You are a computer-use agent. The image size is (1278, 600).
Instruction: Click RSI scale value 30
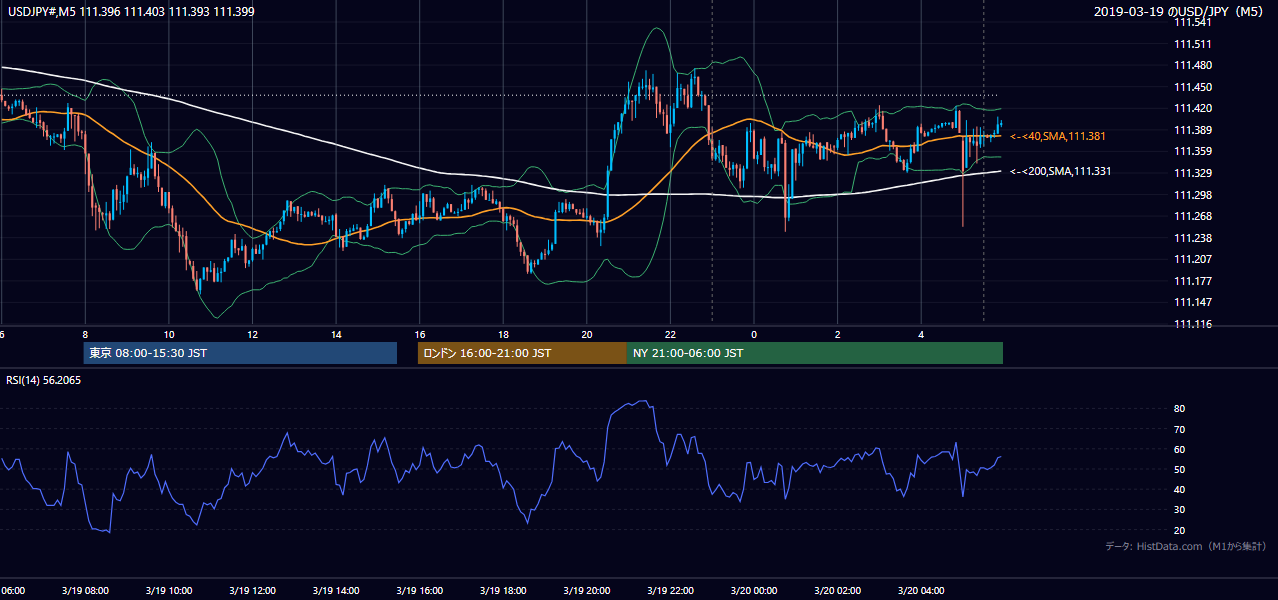[1180, 510]
